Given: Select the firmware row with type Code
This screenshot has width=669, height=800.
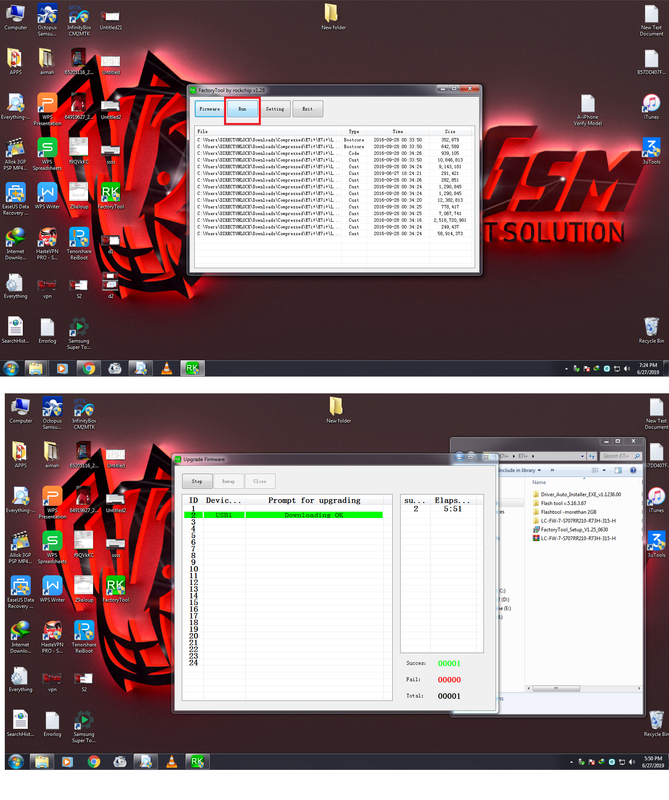Looking at the screenshot, I should pos(334,153).
